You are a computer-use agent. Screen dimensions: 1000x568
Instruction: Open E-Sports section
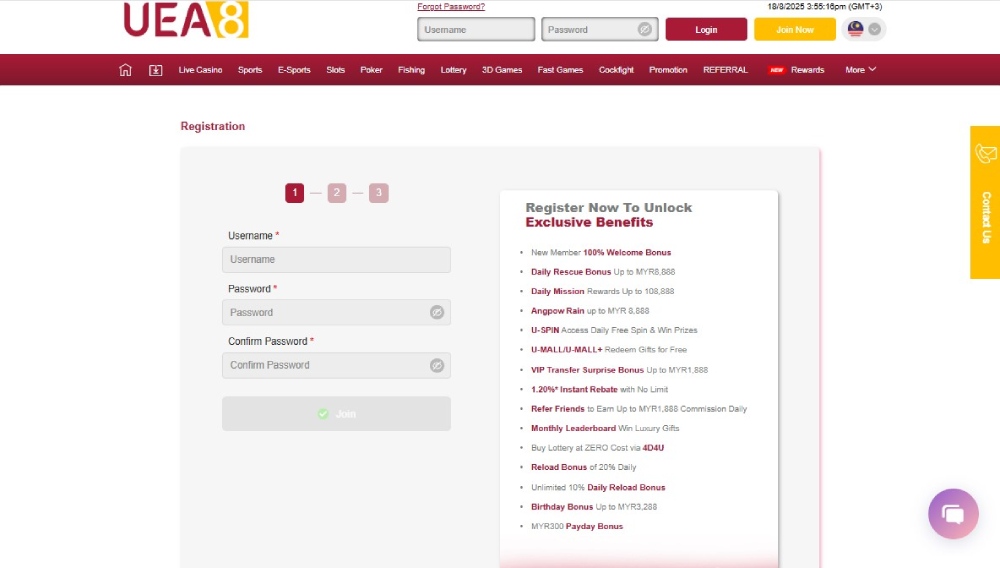coord(294,70)
